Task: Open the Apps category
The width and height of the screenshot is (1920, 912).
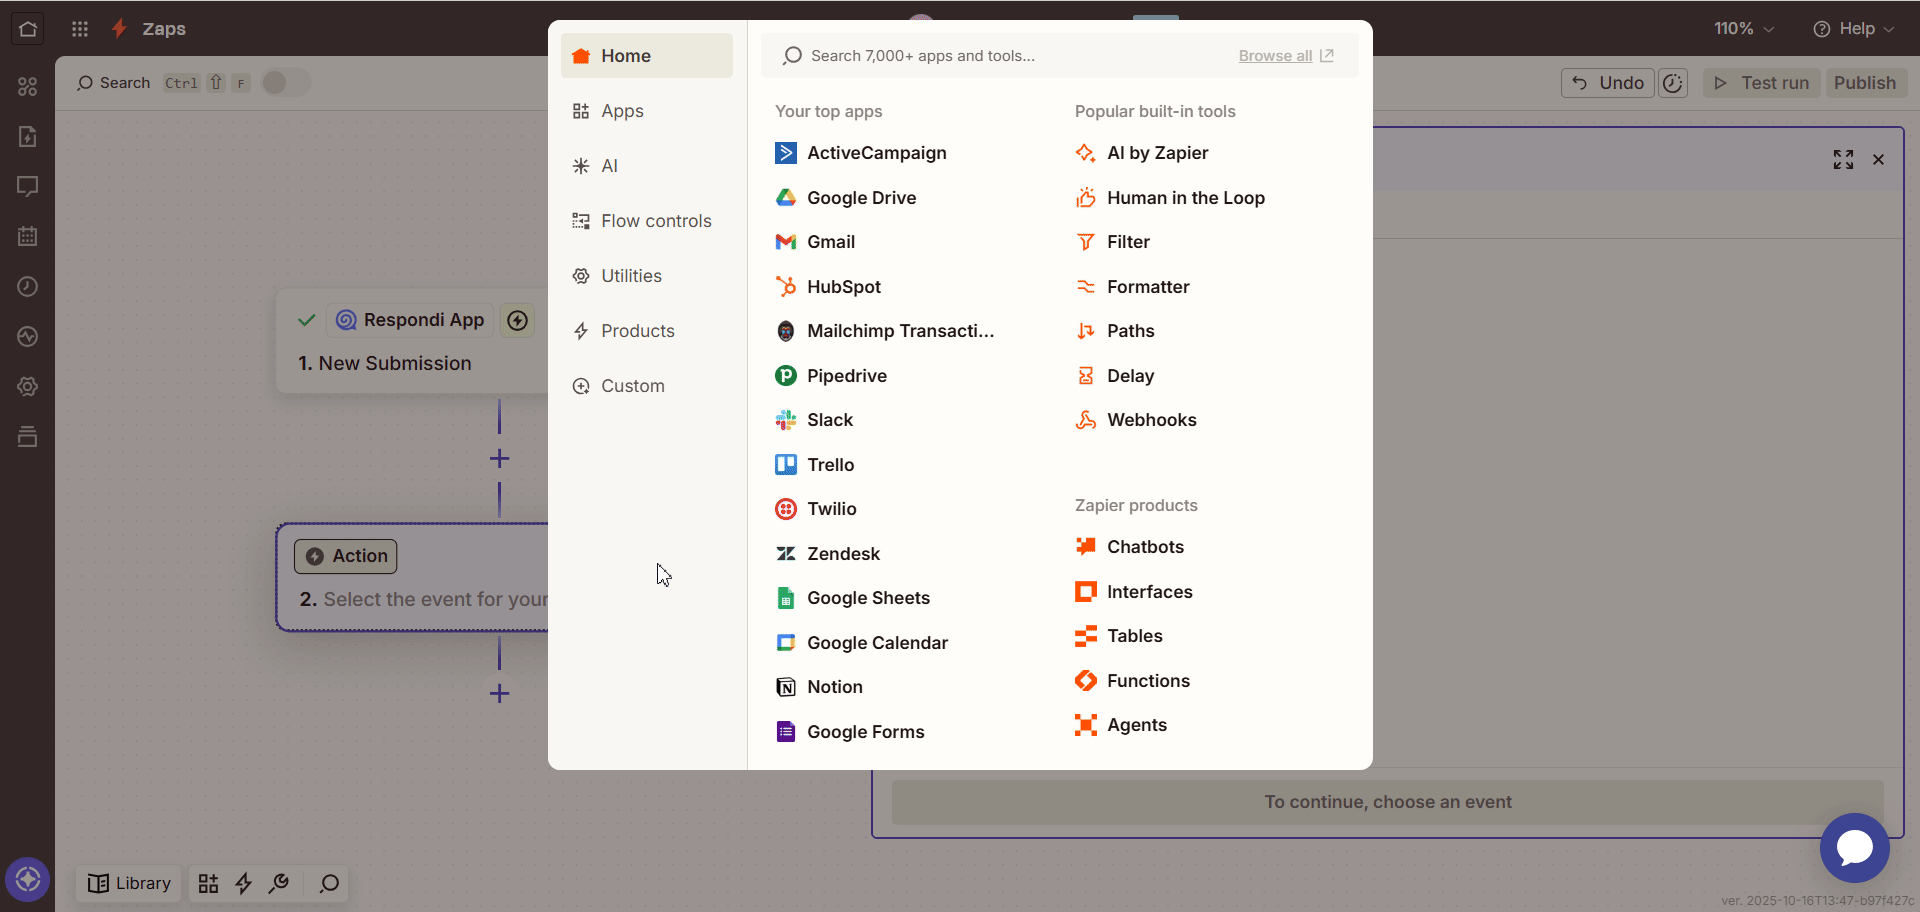Action: click(x=647, y=111)
